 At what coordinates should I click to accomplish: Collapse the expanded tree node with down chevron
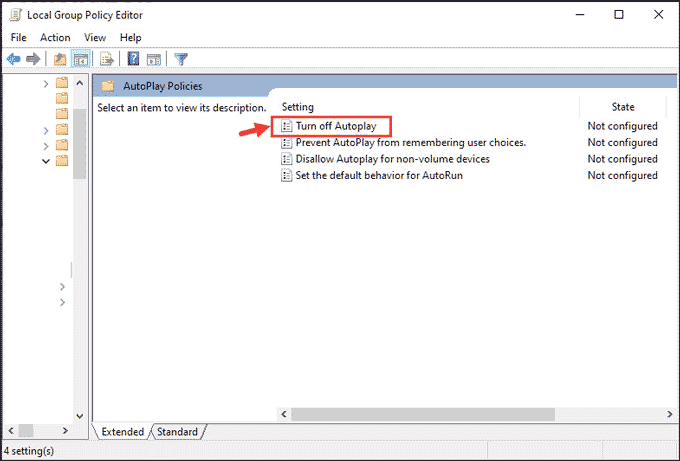click(x=46, y=161)
